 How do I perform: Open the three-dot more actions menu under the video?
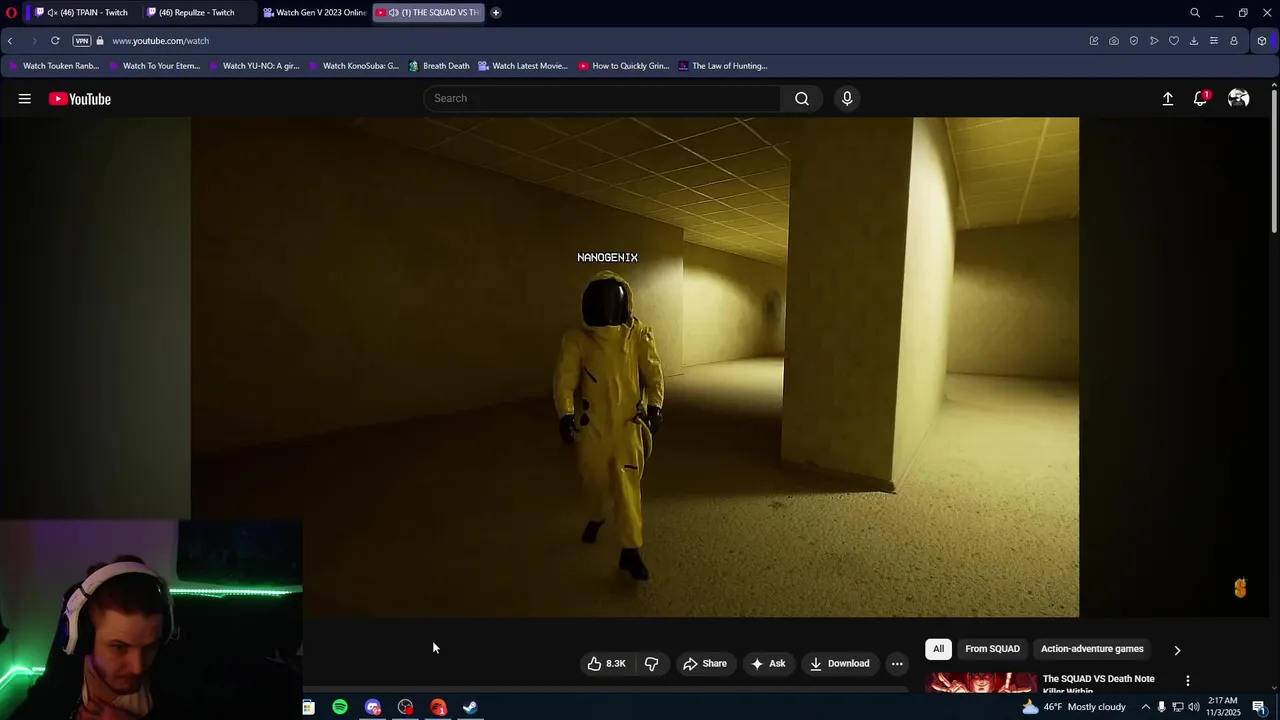[x=897, y=663]
